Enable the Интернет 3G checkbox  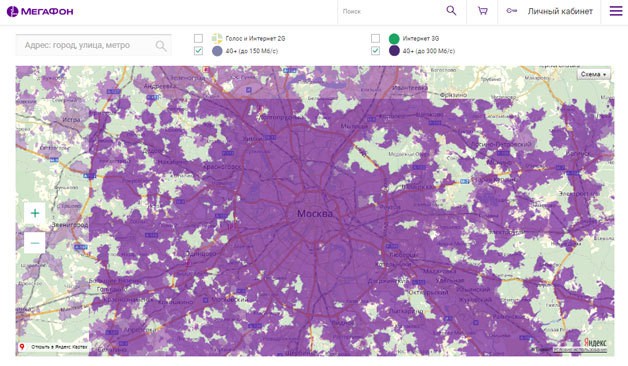pos(375,38)
